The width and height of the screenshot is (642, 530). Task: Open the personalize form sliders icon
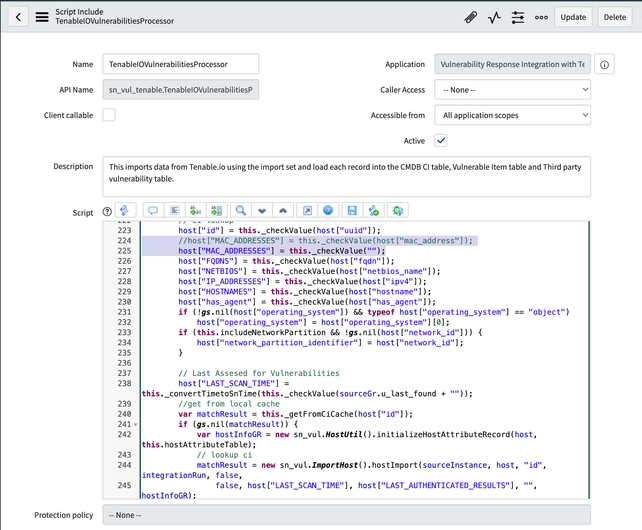pyautogui.click(x=518, y=17)
